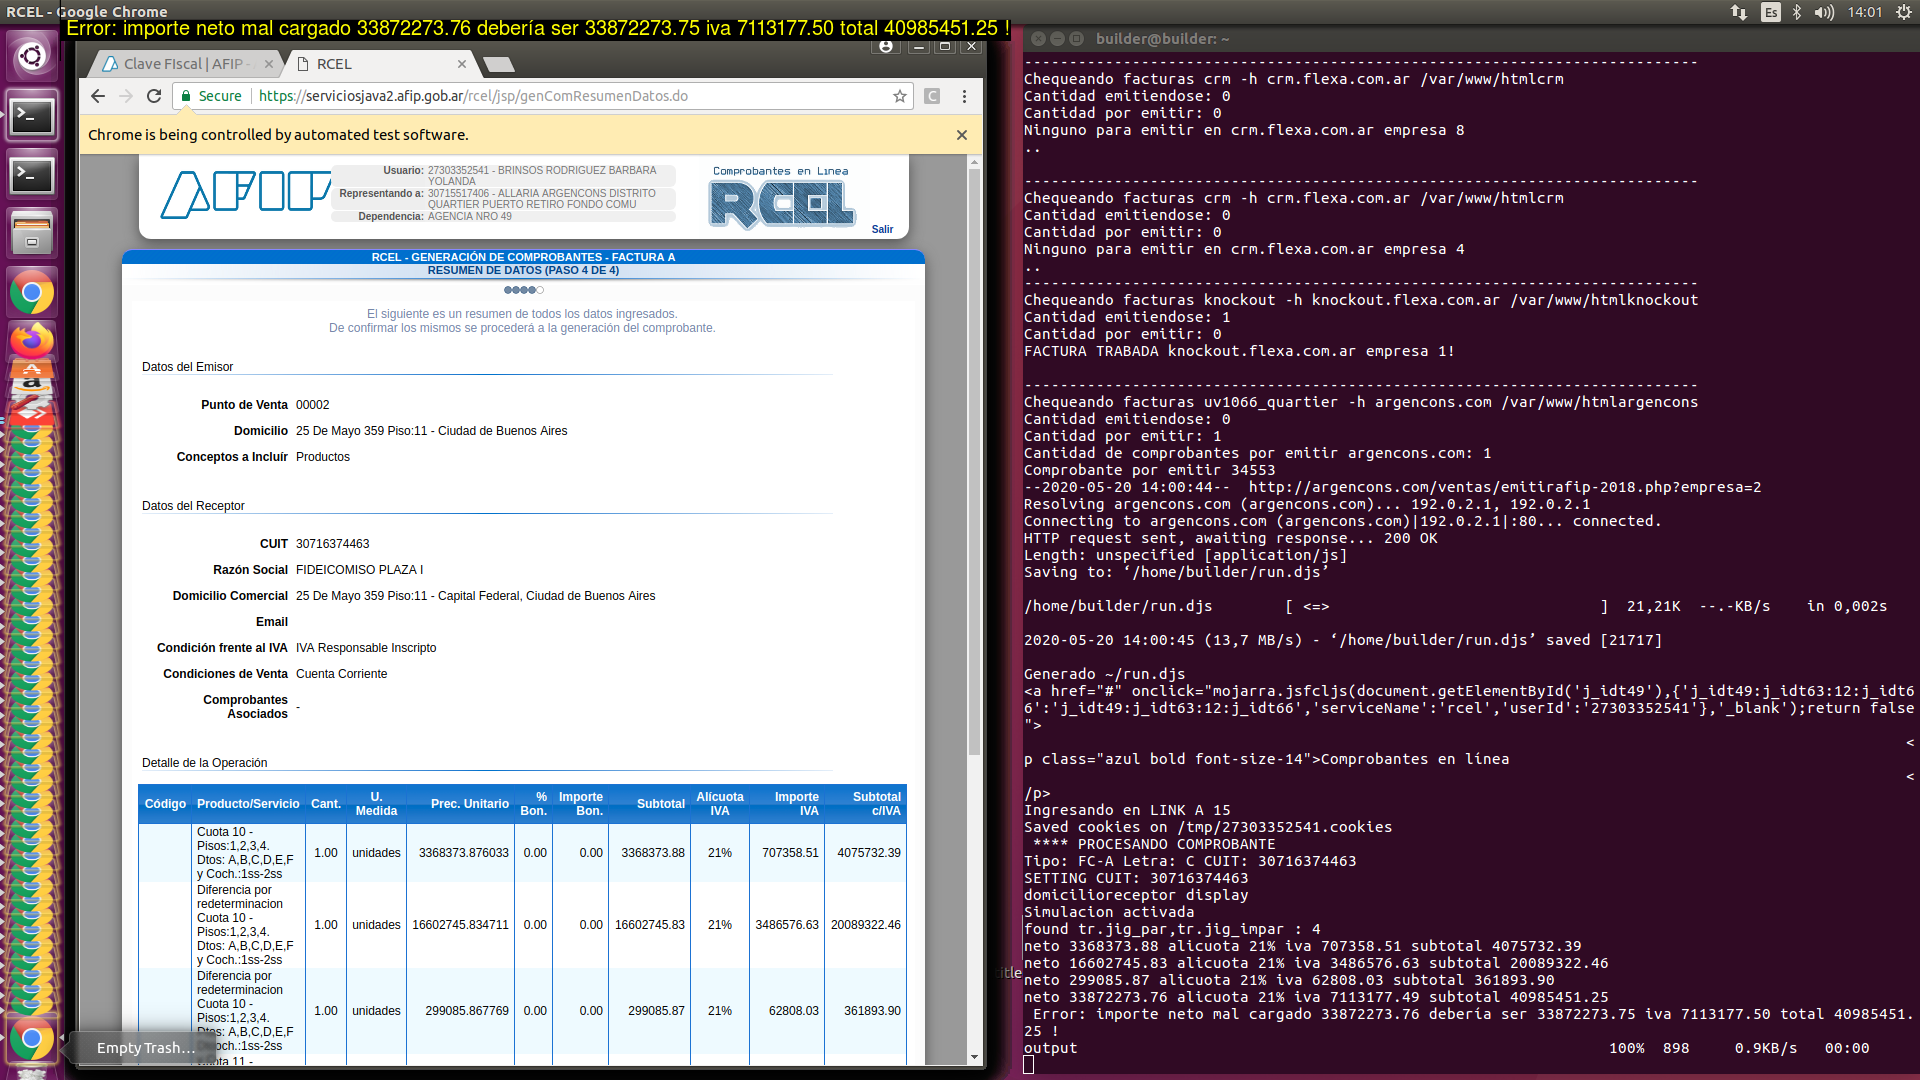1920x1080 pixels.
Task: Click the yellow error message overlay
Action: 537,28
